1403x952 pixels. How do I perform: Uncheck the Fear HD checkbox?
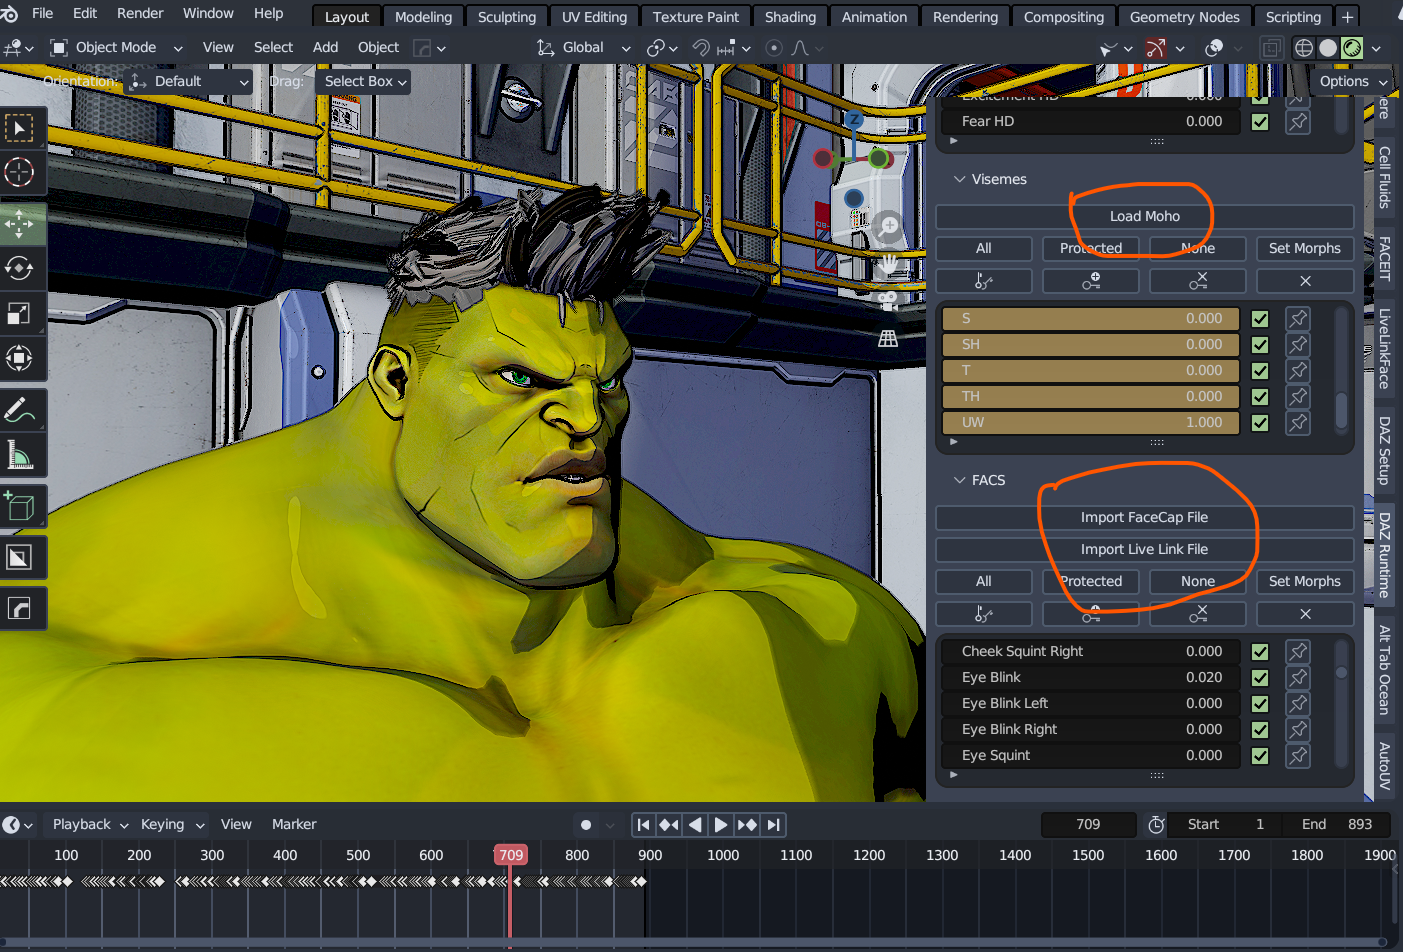pyautogui.click(x=1260, y=122)
